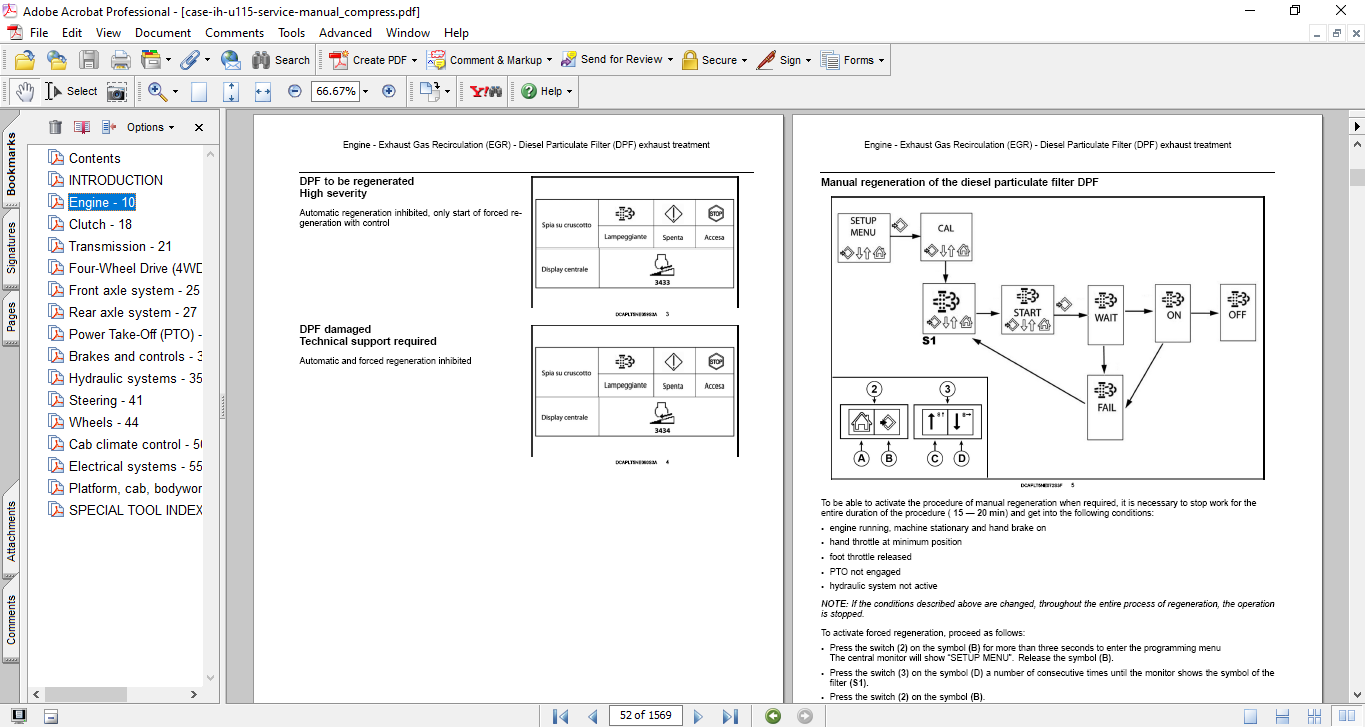Screen dimensions: 1365x727
Task: Go to the next page arrow
Action: 699,716
